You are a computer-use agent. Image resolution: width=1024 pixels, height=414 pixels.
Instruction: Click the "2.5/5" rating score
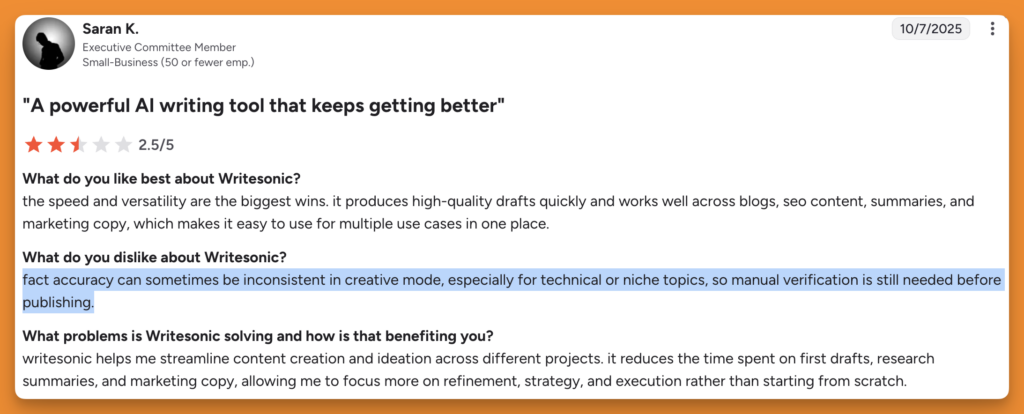tap(156, 145)
